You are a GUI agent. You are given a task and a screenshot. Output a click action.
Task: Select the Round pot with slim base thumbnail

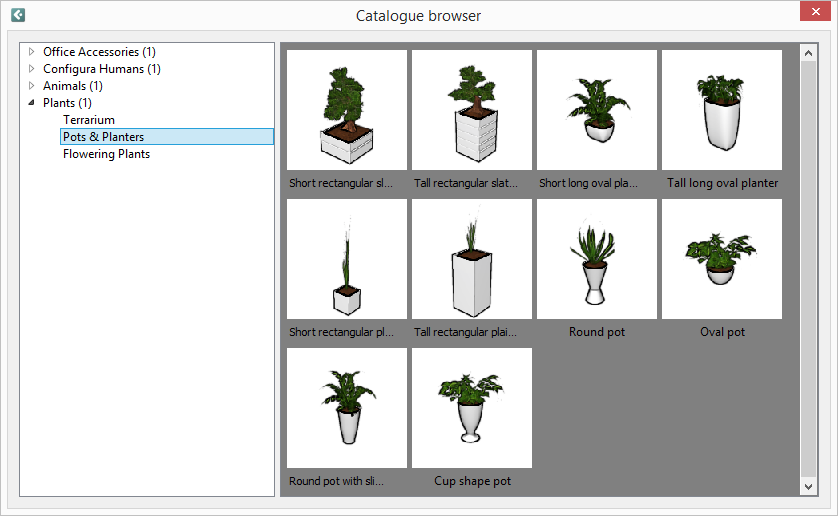click(x=347, y=408)
